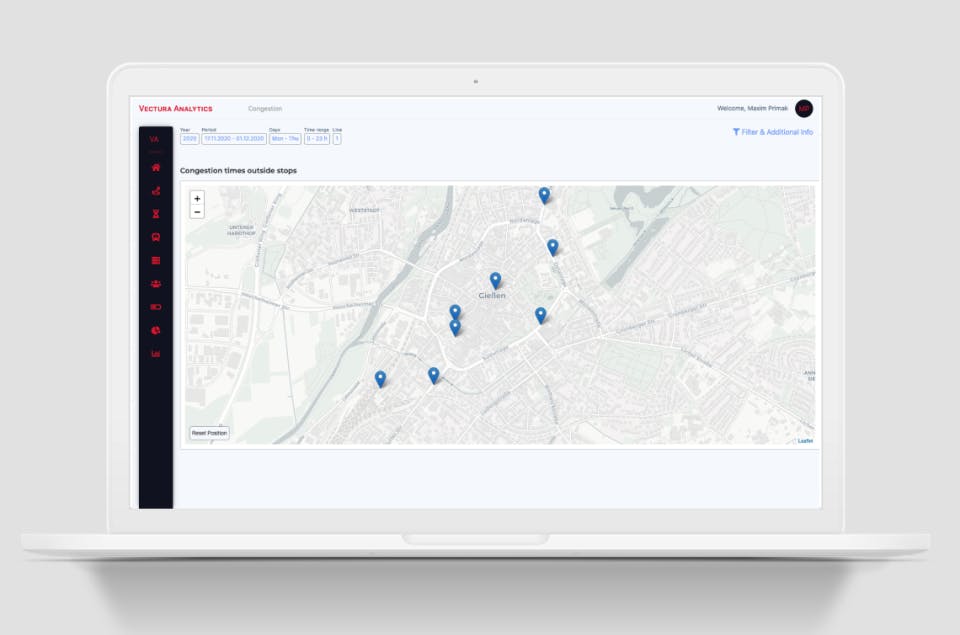The image size is (960, 635).
Task: Click the Leaflet attribution link
Action: tap(805, 441)
